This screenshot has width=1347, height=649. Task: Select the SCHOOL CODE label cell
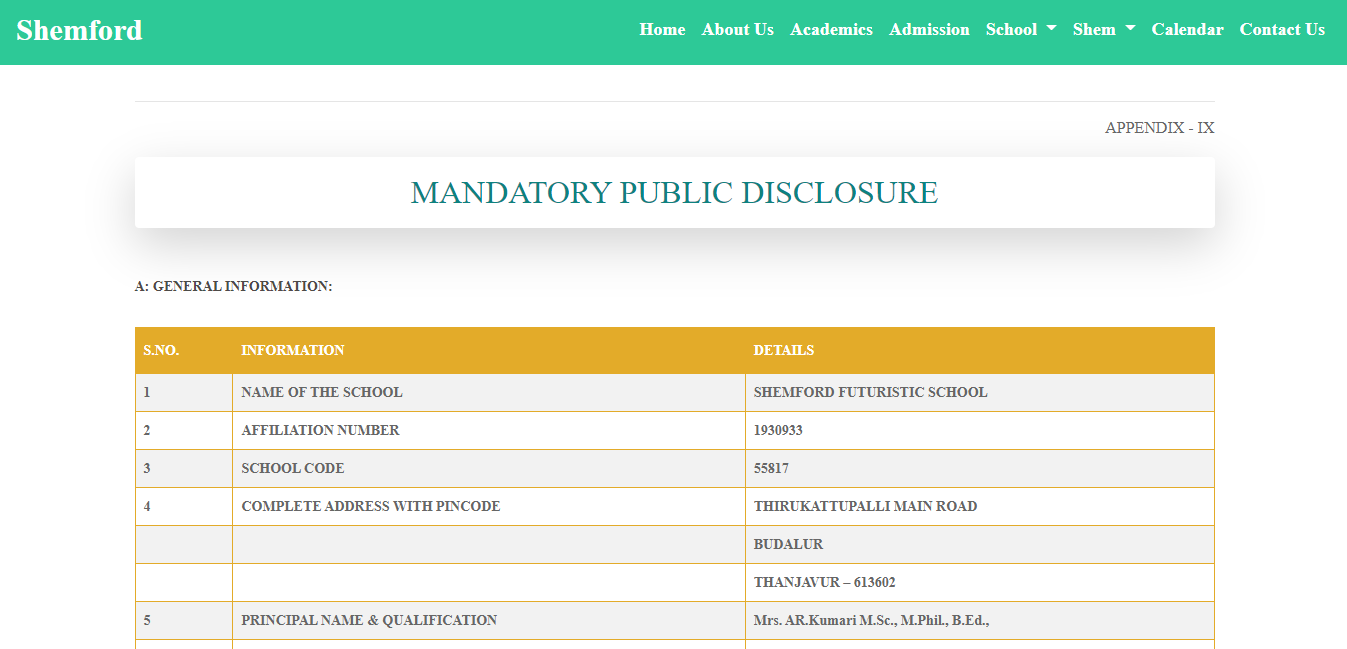pyautogui.click(x=489, y=468)
